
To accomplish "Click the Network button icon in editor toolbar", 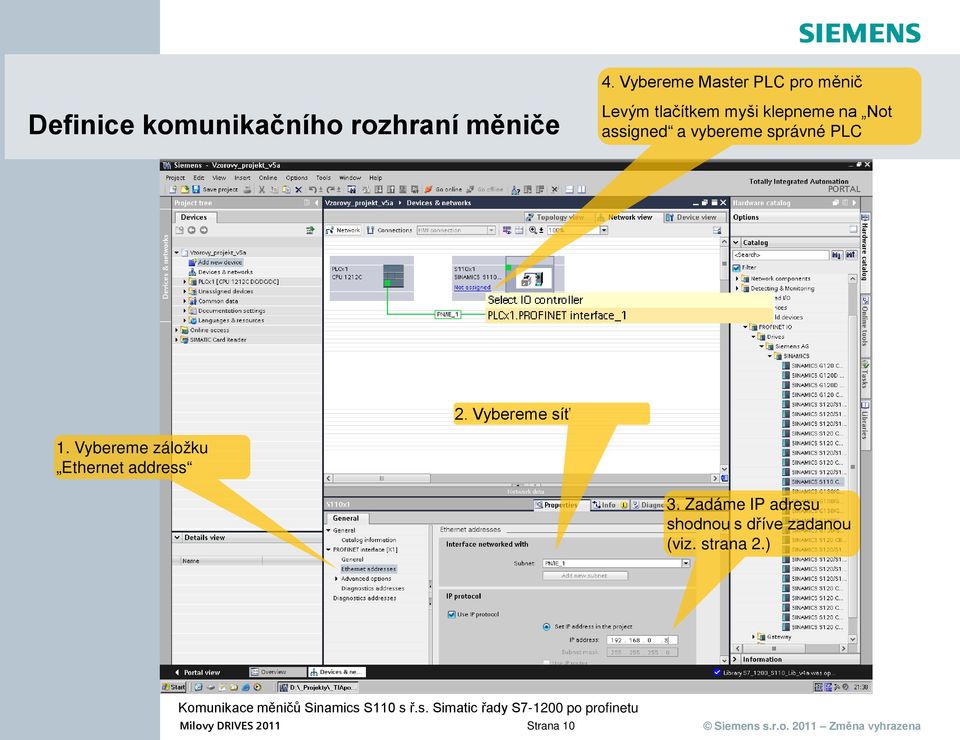I will [330, 230].
